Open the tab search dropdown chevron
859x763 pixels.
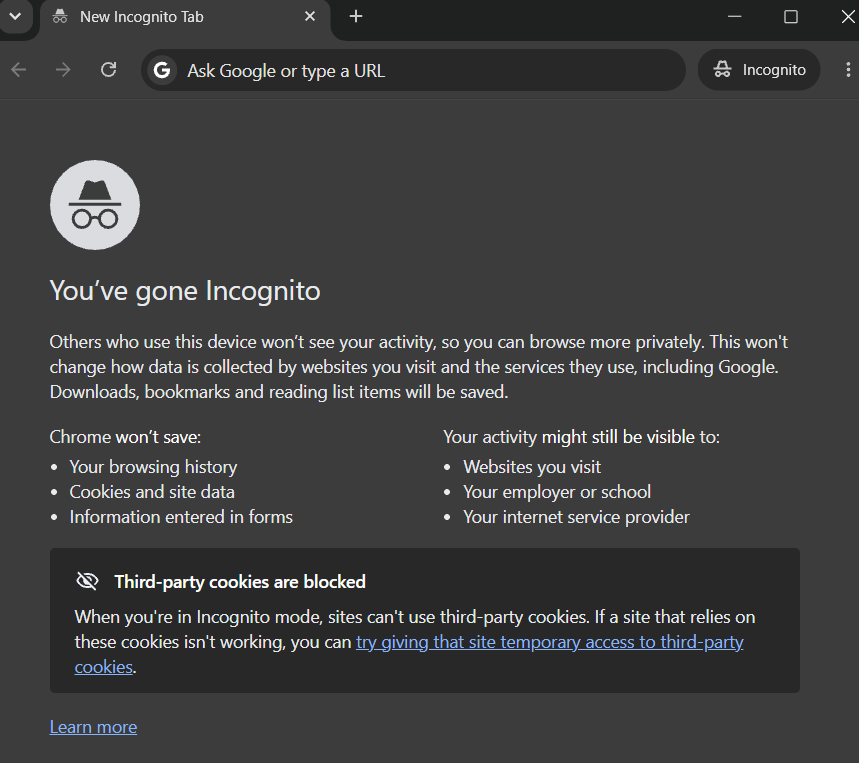(x=15, y=16)
